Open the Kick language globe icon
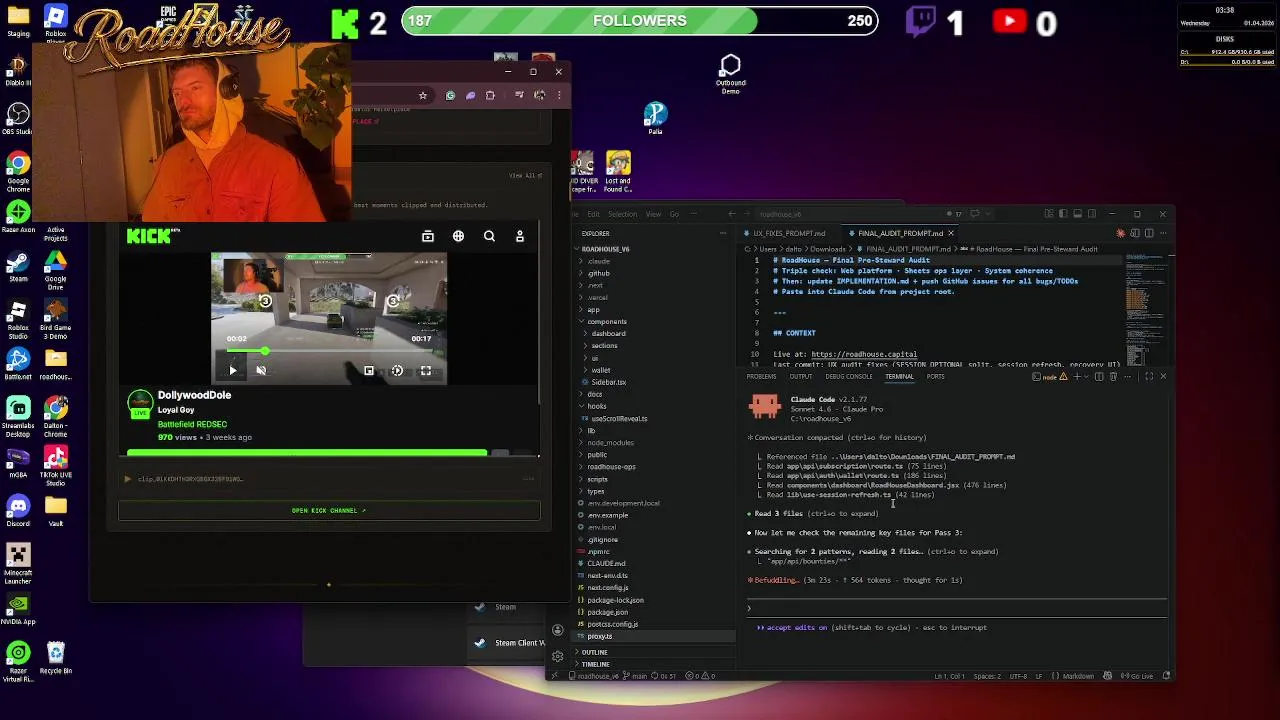Screen dimensions: 1280x720 (458, 236)
